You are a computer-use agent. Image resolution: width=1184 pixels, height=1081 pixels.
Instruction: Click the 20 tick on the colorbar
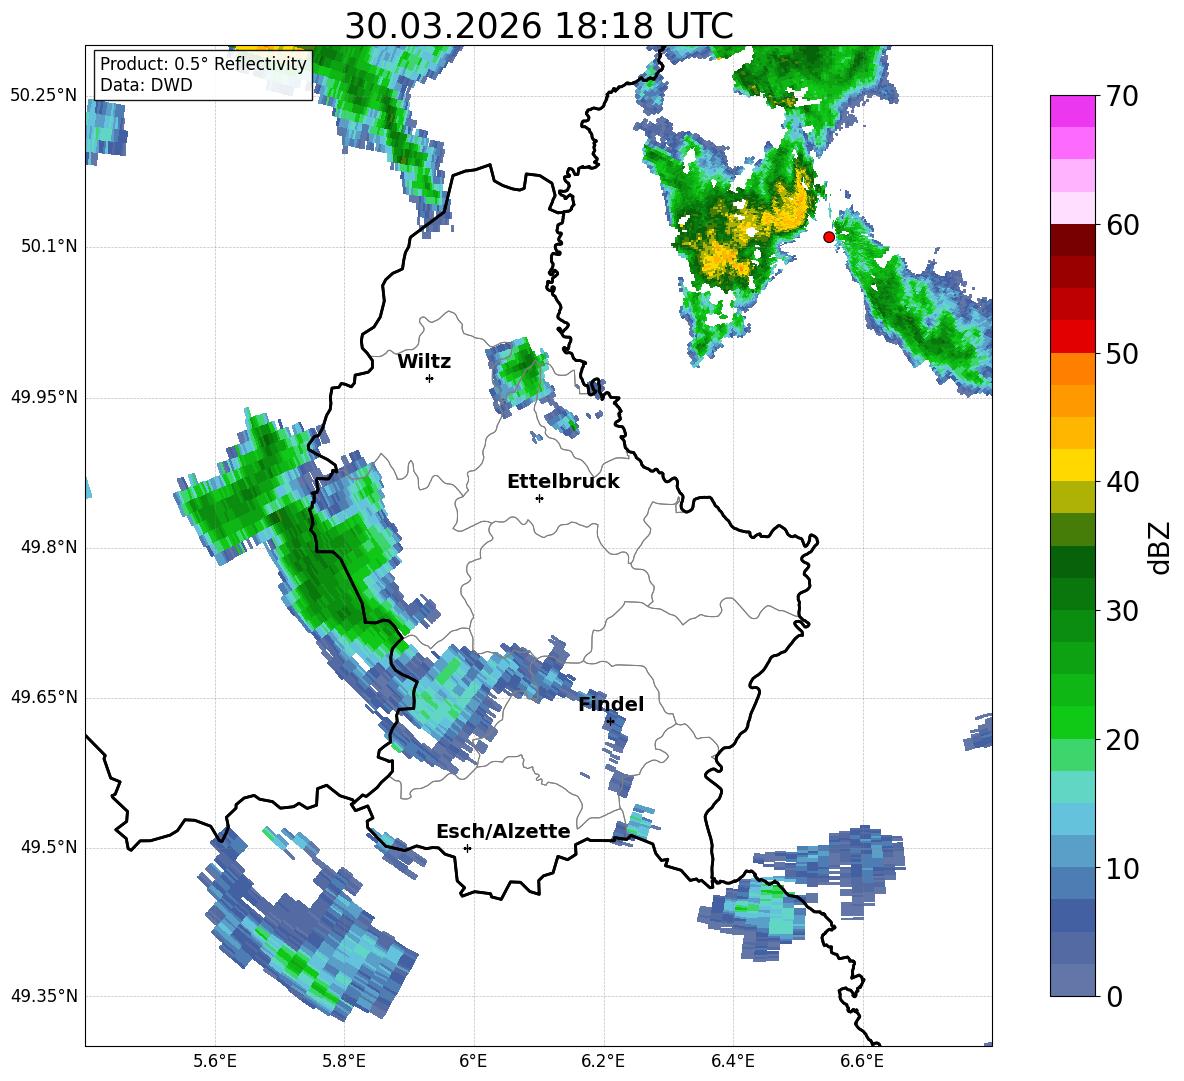point(1122,740)
